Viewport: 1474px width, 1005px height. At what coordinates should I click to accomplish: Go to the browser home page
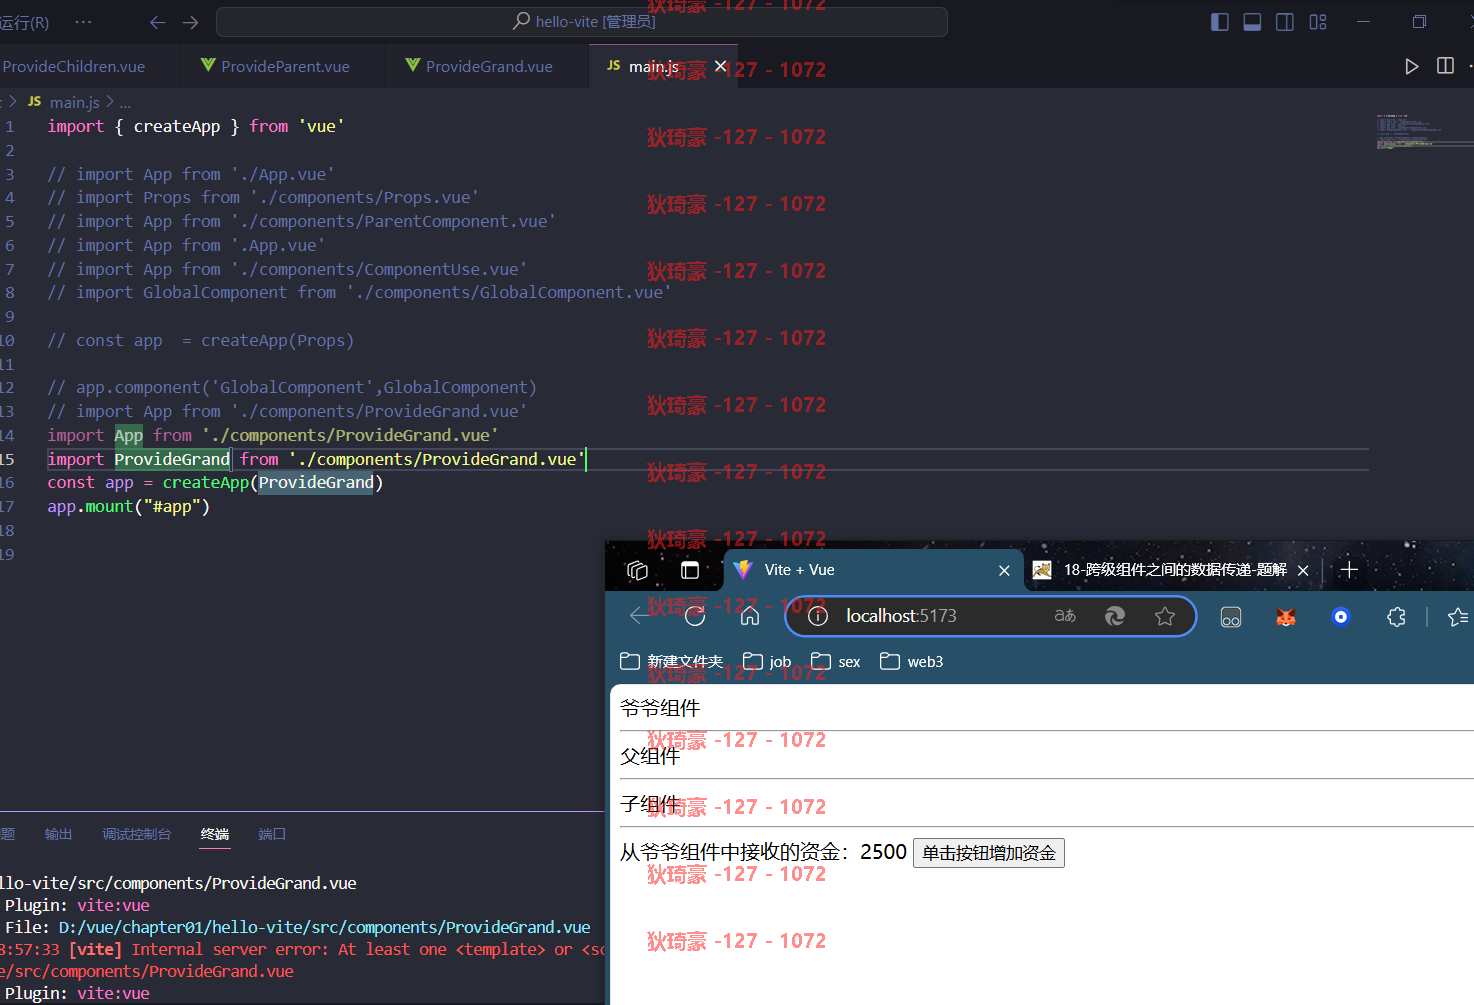(750, 616)
